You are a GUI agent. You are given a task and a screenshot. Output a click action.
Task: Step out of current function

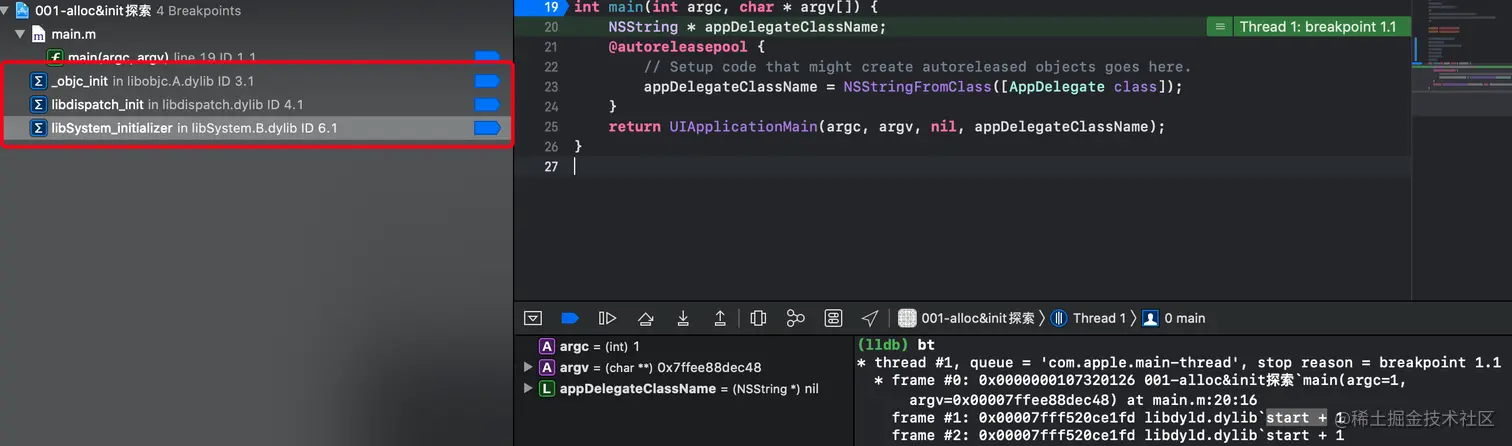[x=720, y=318]
